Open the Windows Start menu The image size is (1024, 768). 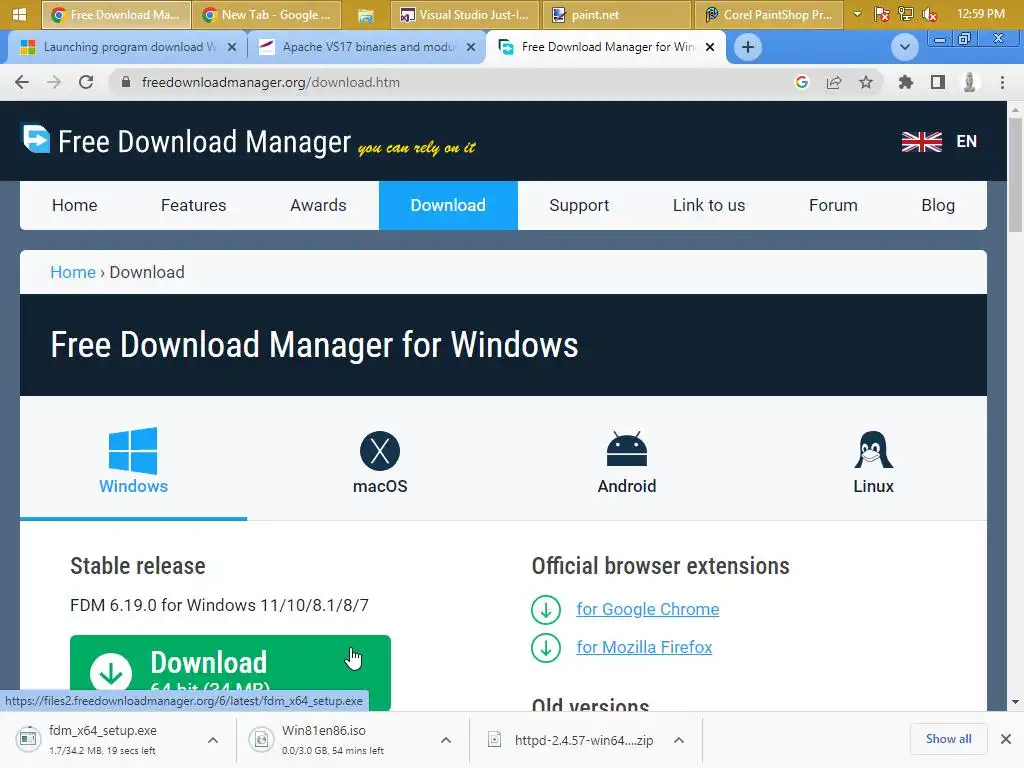click(x=19, y=14)
